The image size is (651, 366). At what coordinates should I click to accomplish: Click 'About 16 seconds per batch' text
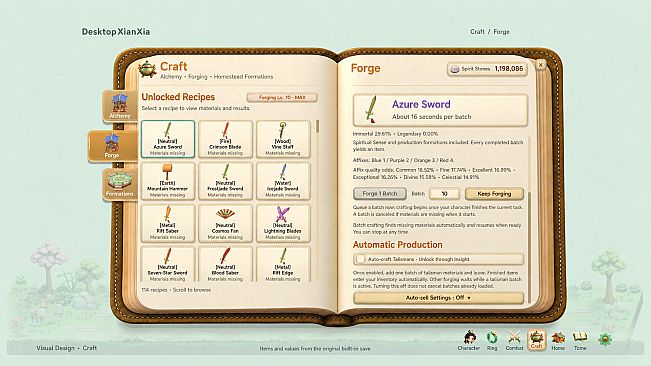tap(431, 117)
